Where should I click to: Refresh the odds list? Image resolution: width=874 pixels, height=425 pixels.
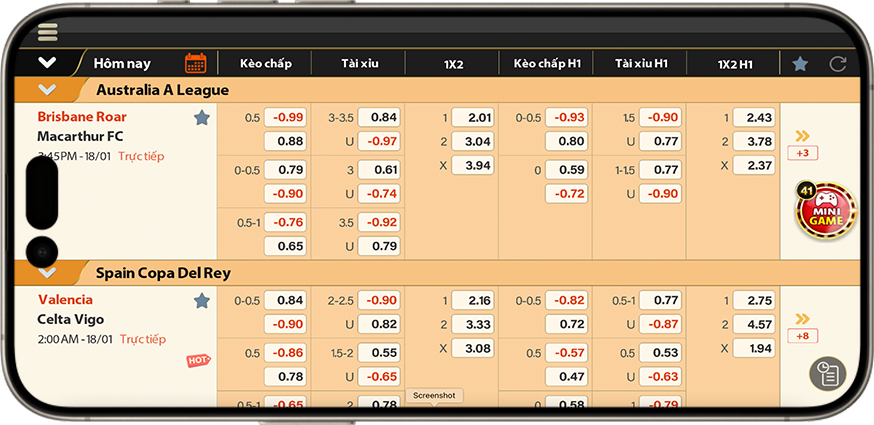tap(838, 63)
